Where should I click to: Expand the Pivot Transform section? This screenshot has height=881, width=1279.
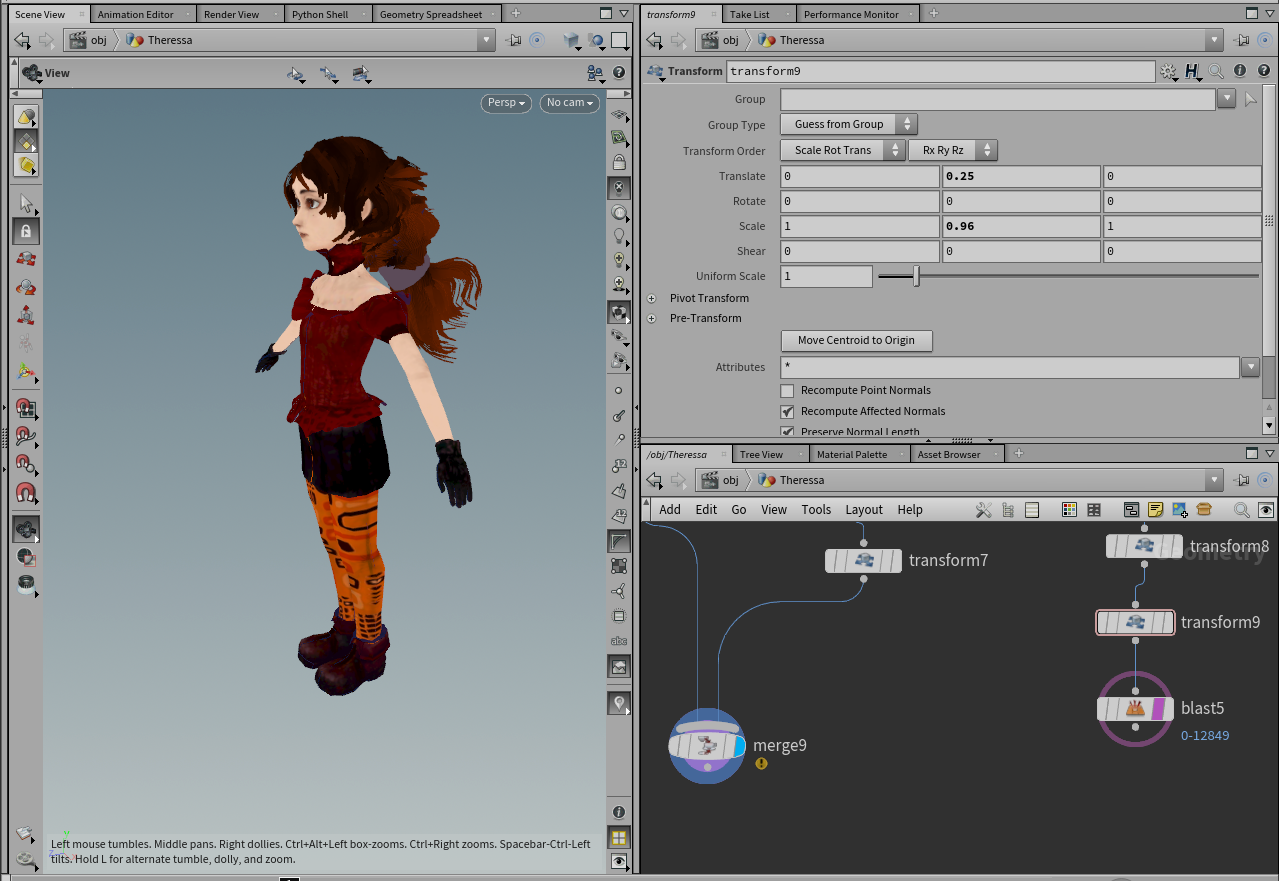tap(652, 298)
